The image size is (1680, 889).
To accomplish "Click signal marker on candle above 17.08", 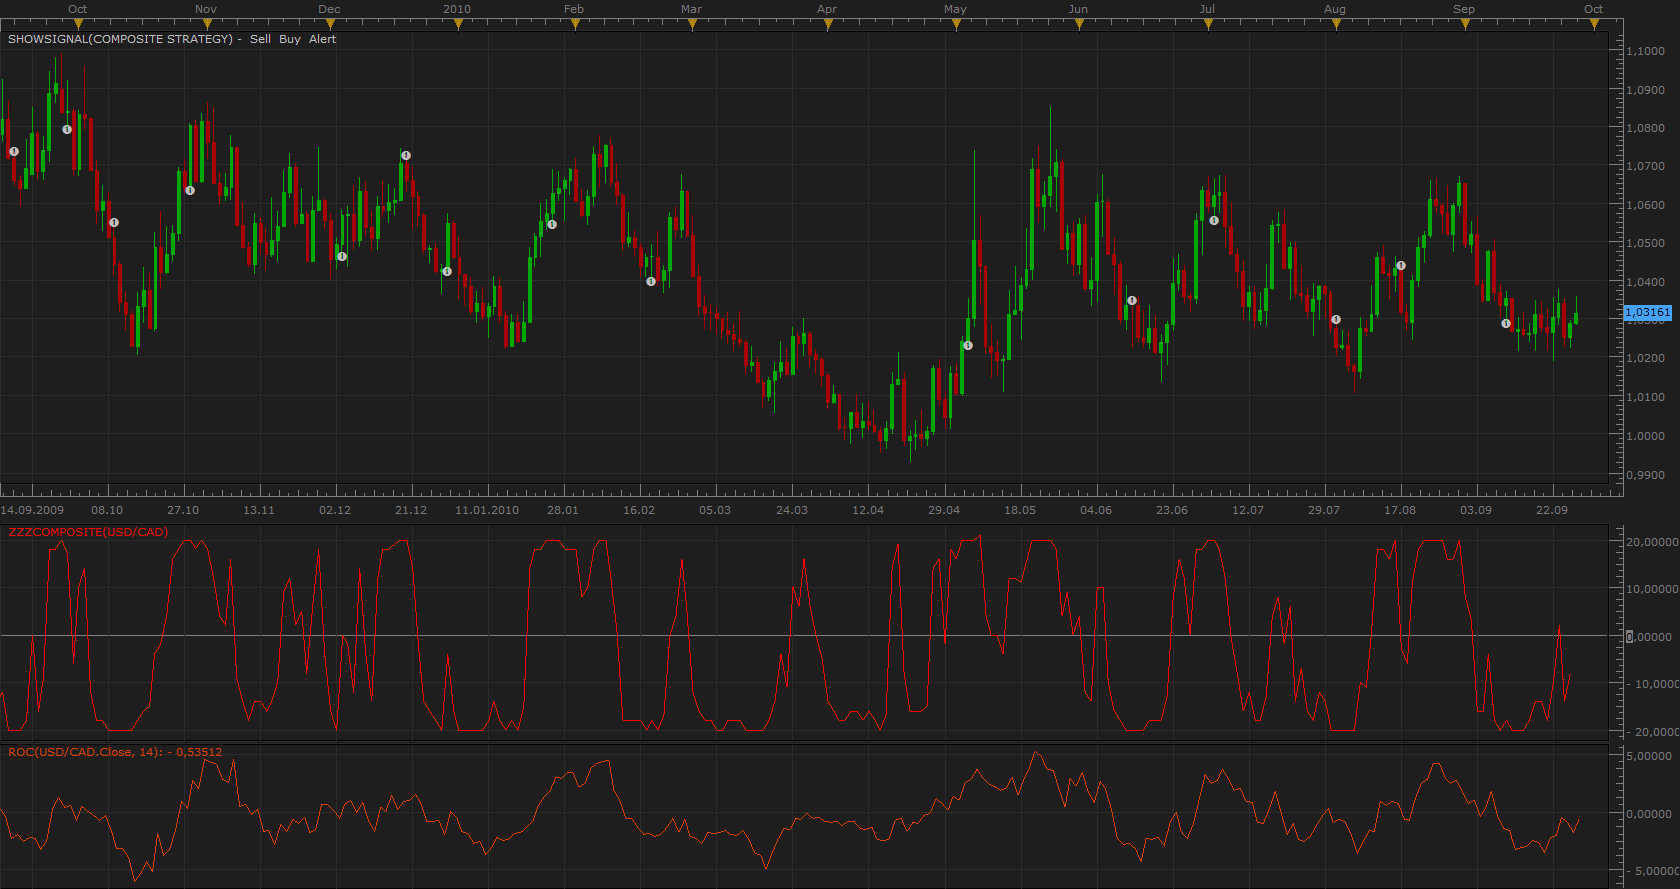I will (1401, 265).
